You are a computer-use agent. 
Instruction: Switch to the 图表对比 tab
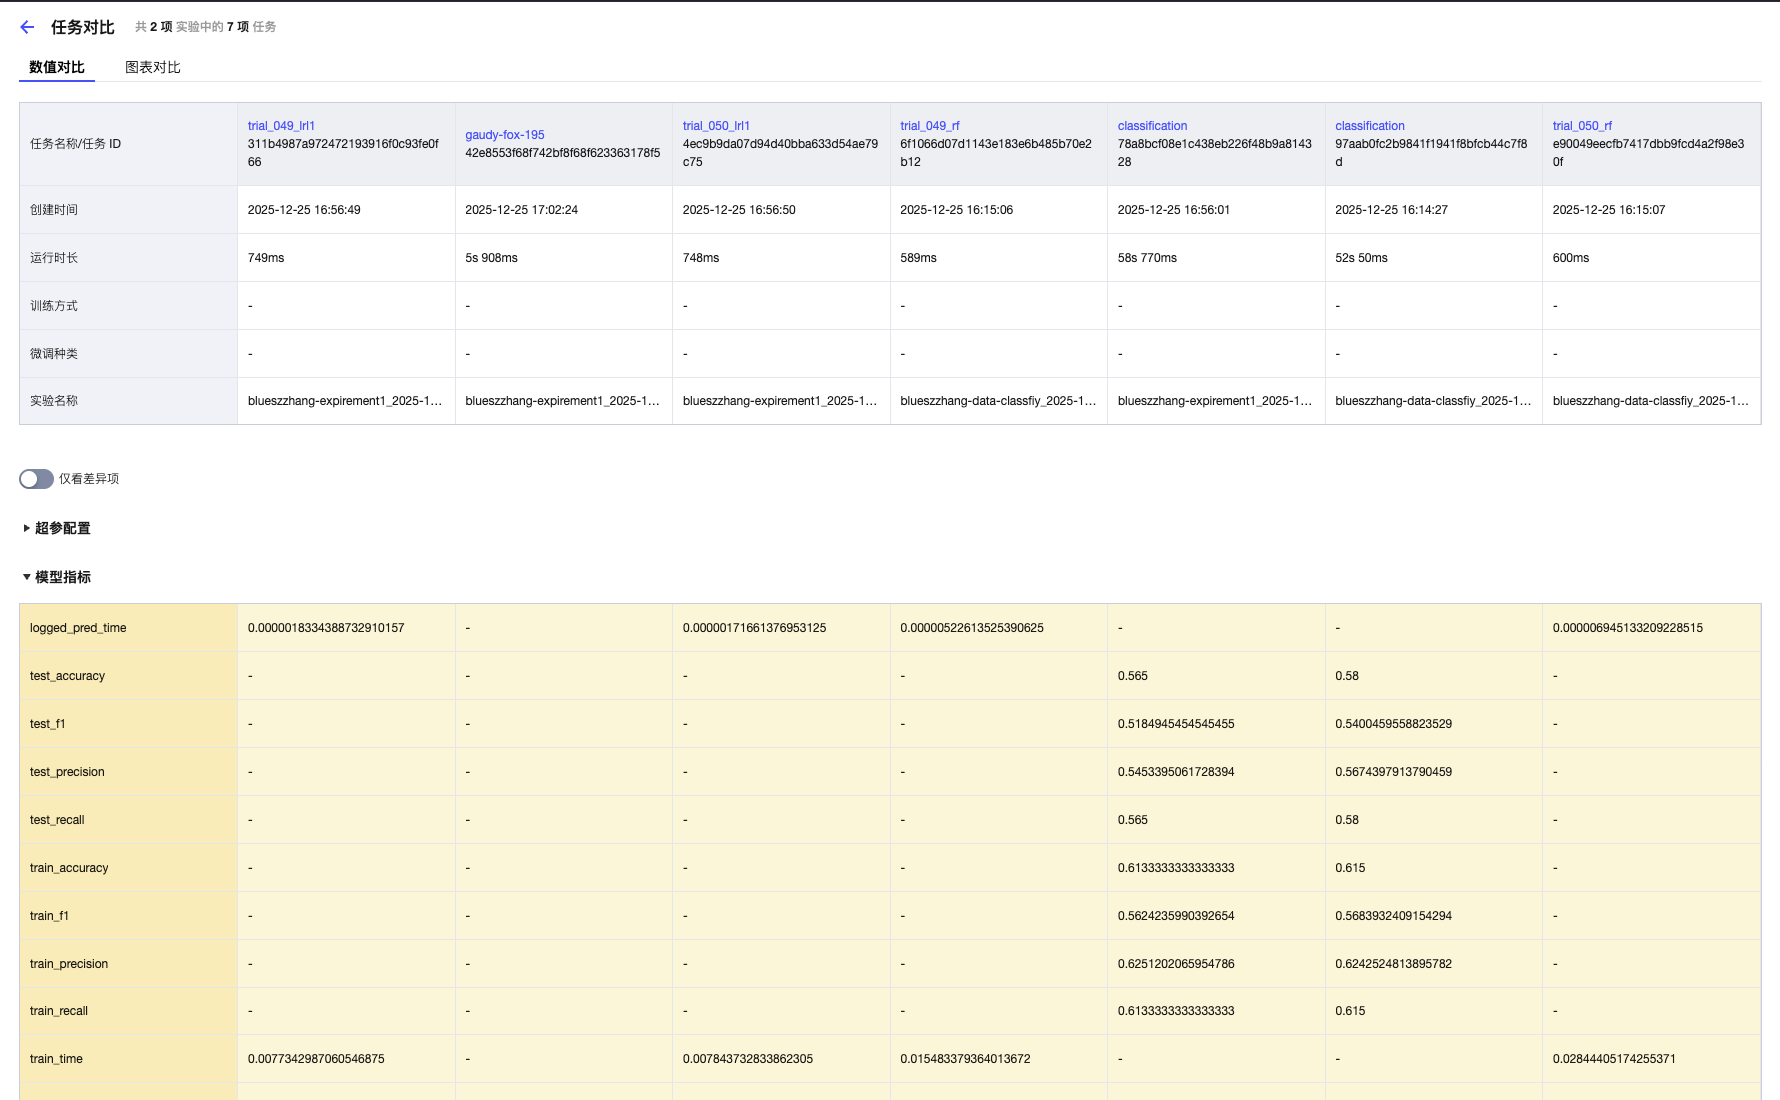152,67
